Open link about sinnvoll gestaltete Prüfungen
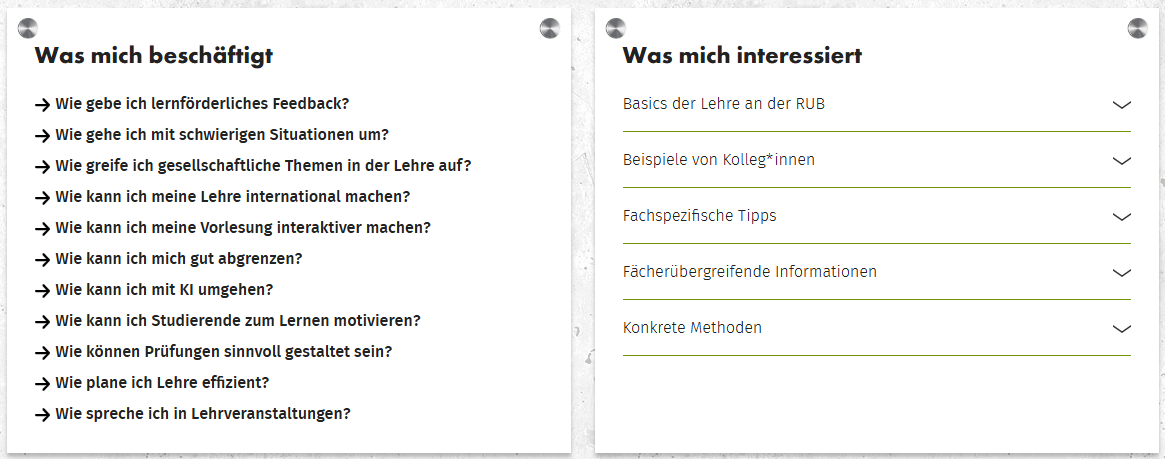The width and height of the screenshot is (1165, 459). (x=223, y=352)
